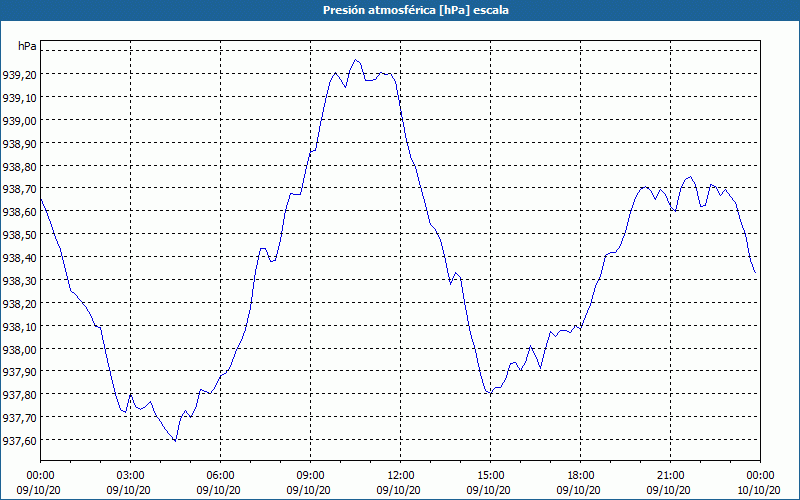Pick the 937,70 axis label
The width and height of the screenshot is (800, 500).
pos(19,418)
